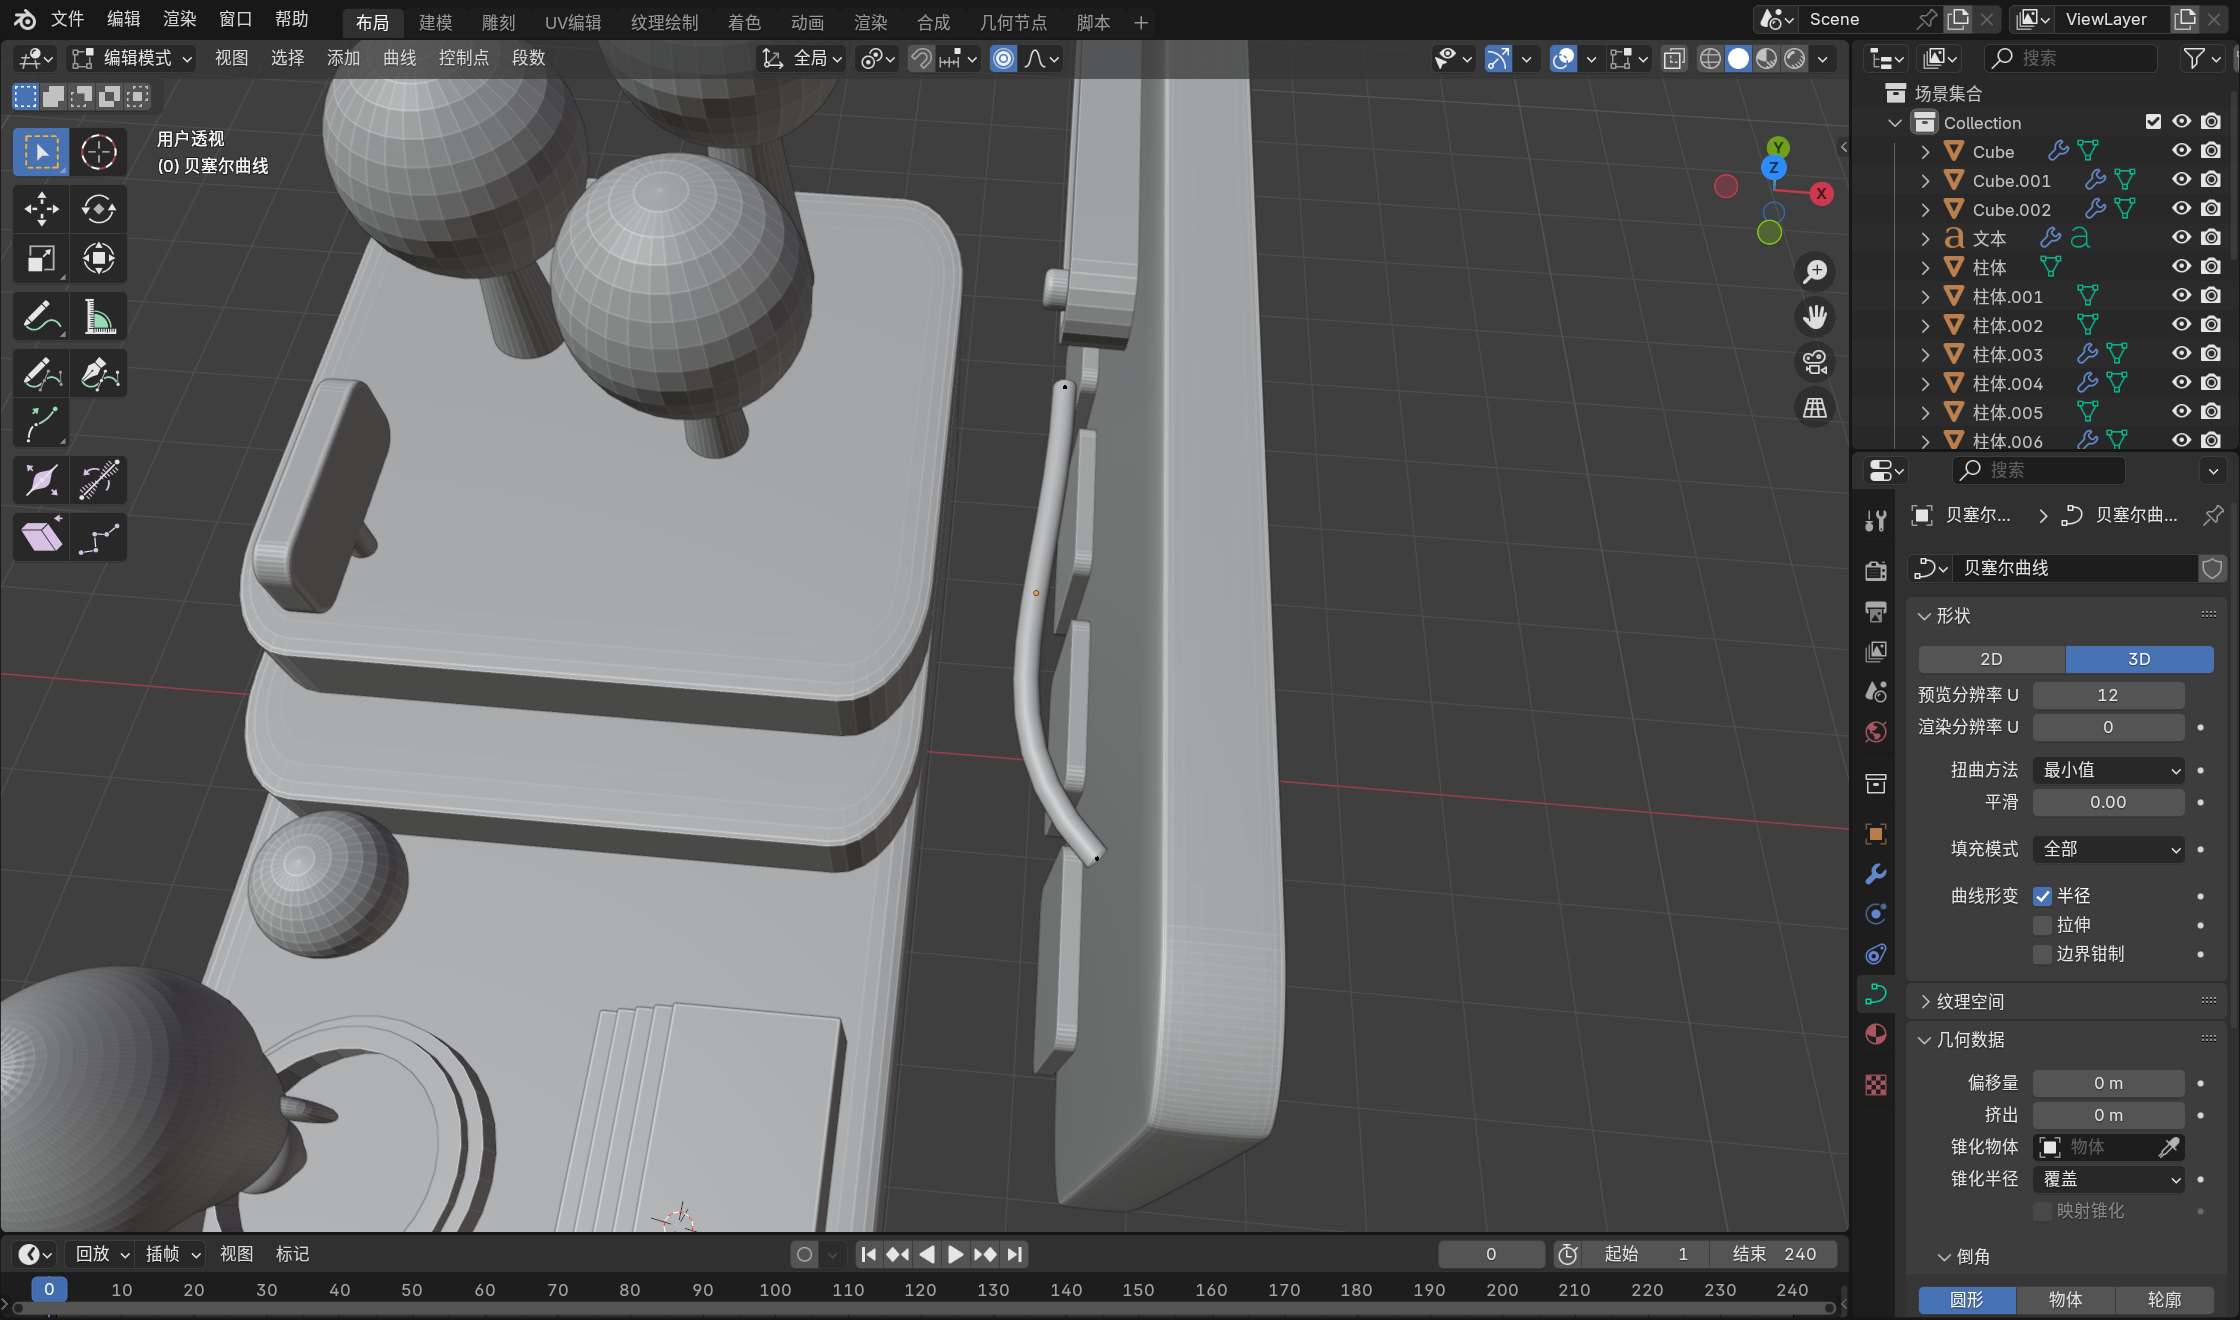Screen dimensions: 2240x1320
Task: Activate the Tilt tool
Action: pos(99,480)
